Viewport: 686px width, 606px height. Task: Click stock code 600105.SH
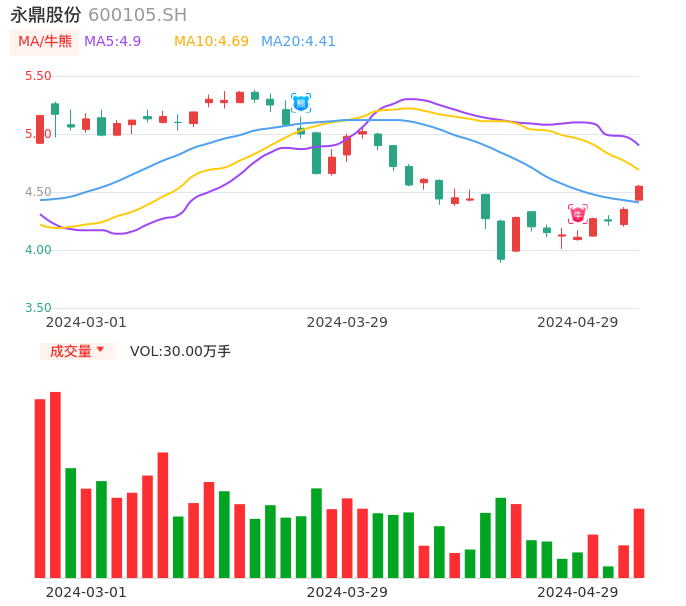click(x=137, y=15)
